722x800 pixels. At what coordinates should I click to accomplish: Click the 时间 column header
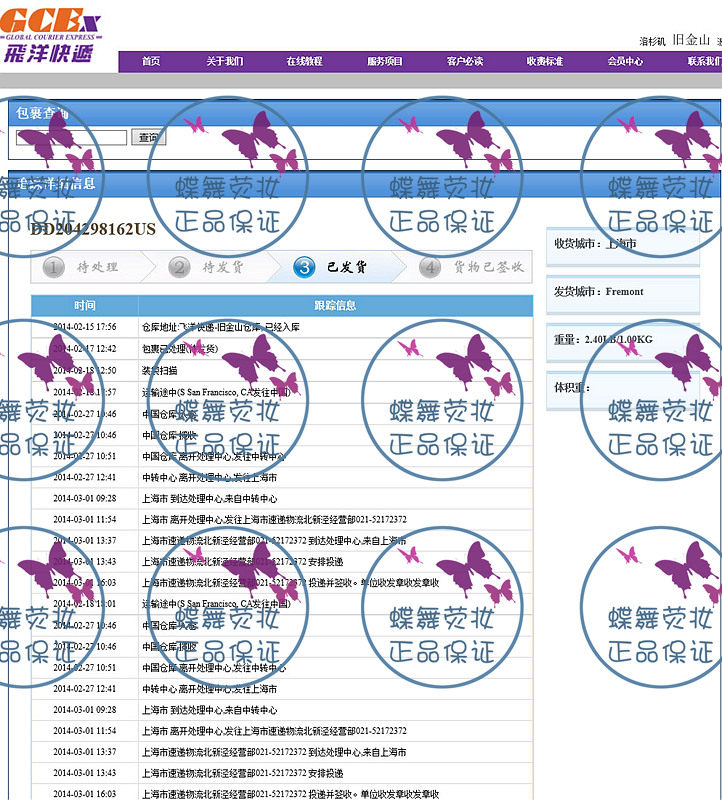(x=85, y=305)
